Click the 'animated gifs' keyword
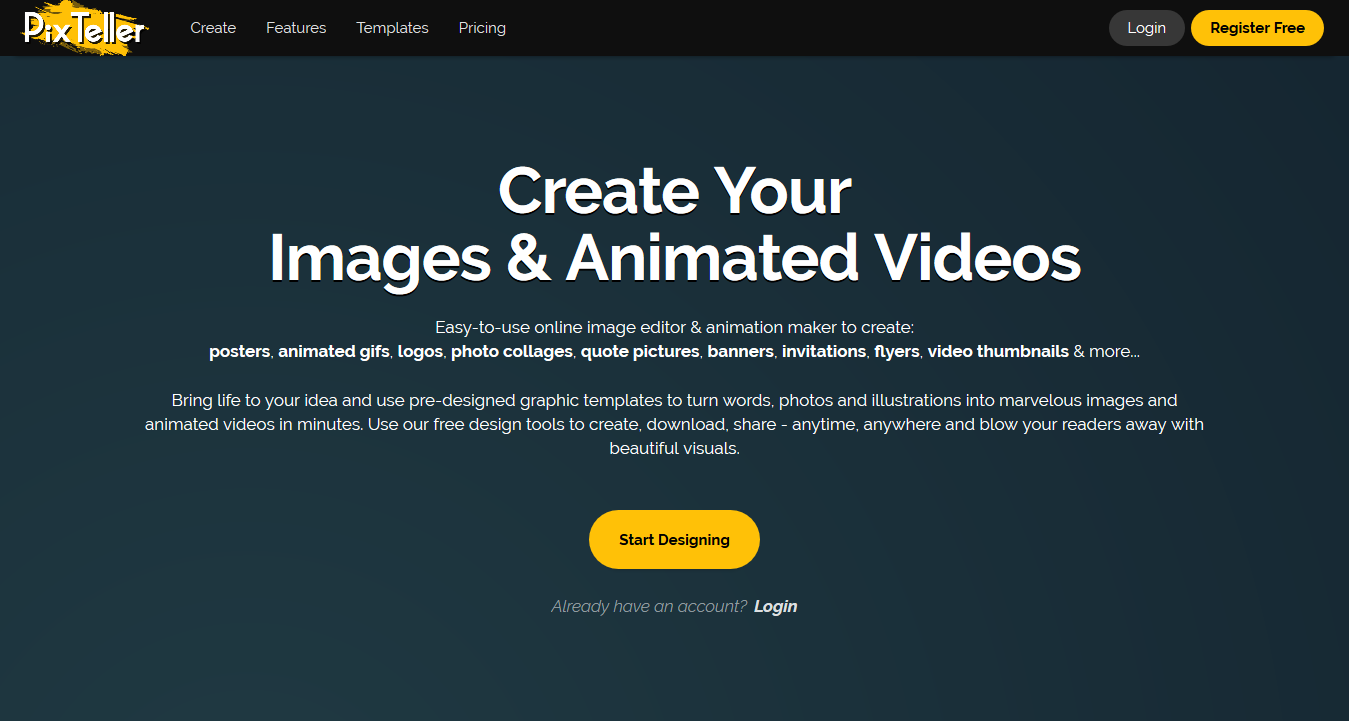 (x=334, y=352)
